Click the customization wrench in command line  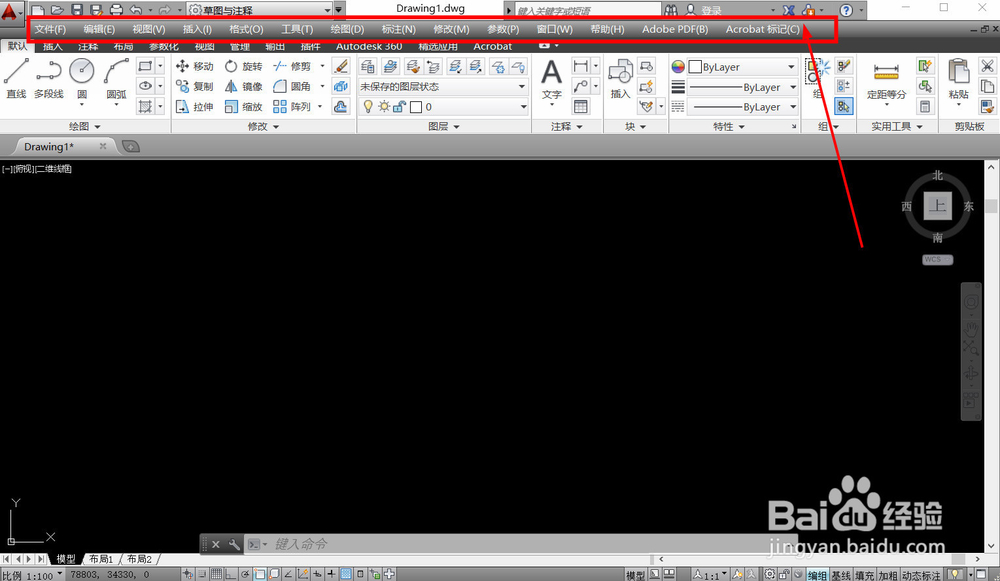coord(234,544)
